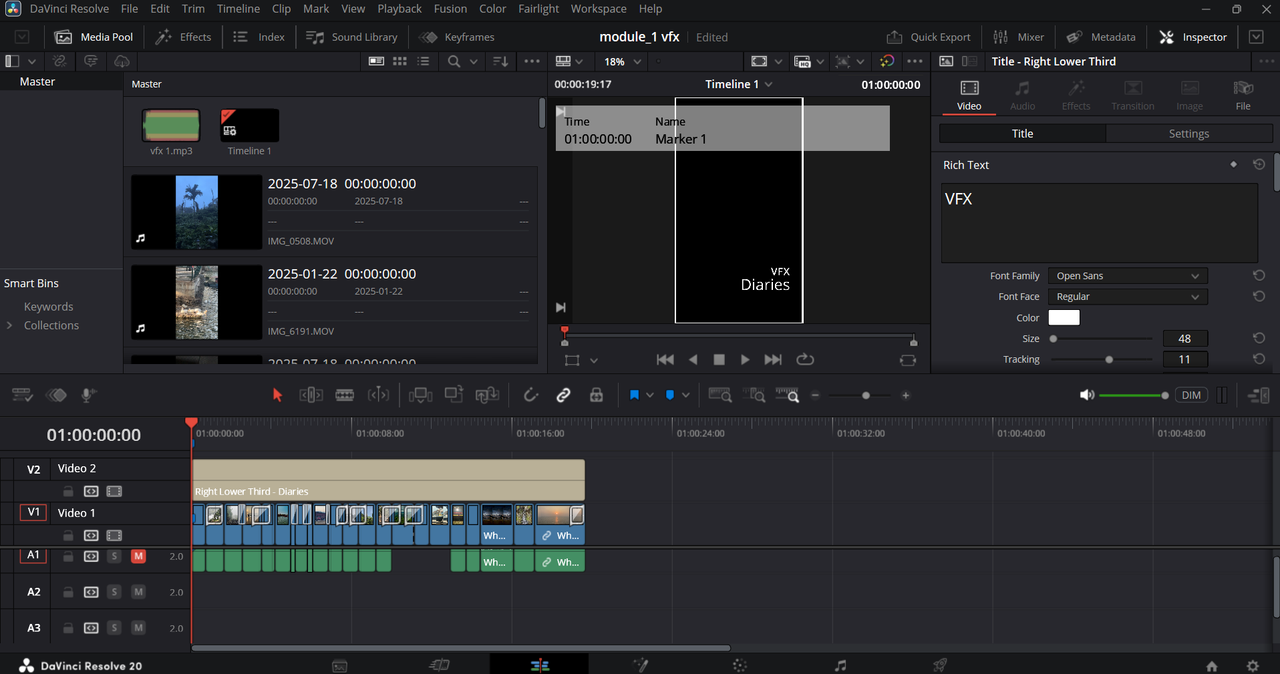Solo audio track A2
Image resolution: width=1280 pixels, height=674 pixels.
[114, 592]
